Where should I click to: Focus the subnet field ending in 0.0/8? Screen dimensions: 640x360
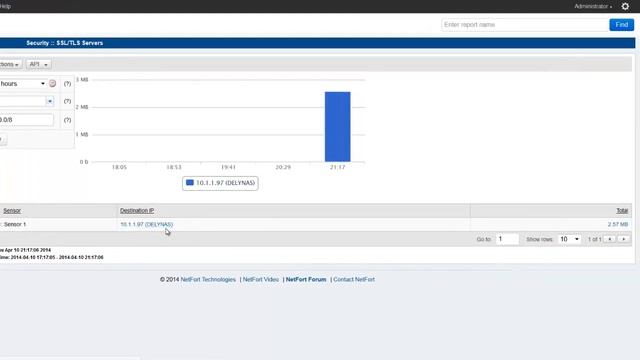[x=27, y=120]
